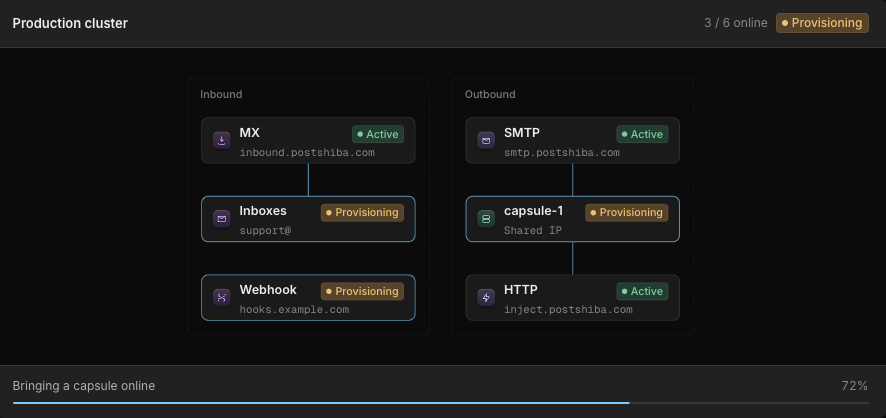Image resolution: width=886 pixels, height=418 pixels.
Task: Click the capsule-1 server icon
Action: pos(486,219)
